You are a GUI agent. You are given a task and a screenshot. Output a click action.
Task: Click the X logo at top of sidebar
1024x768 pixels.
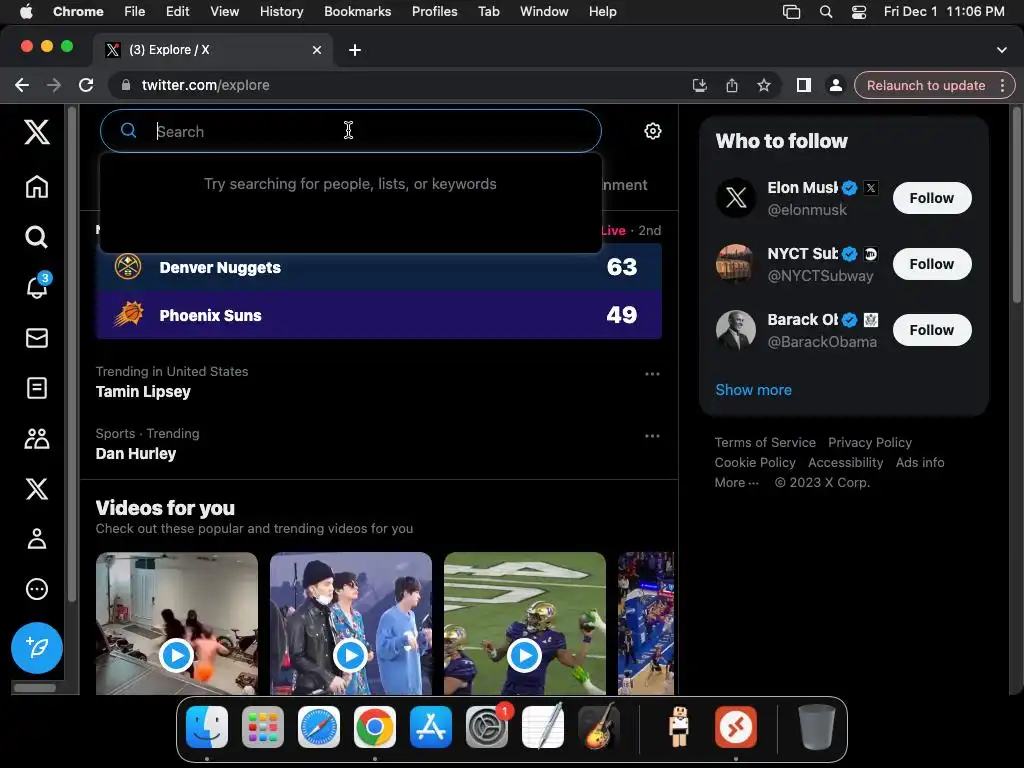[37, 132]
